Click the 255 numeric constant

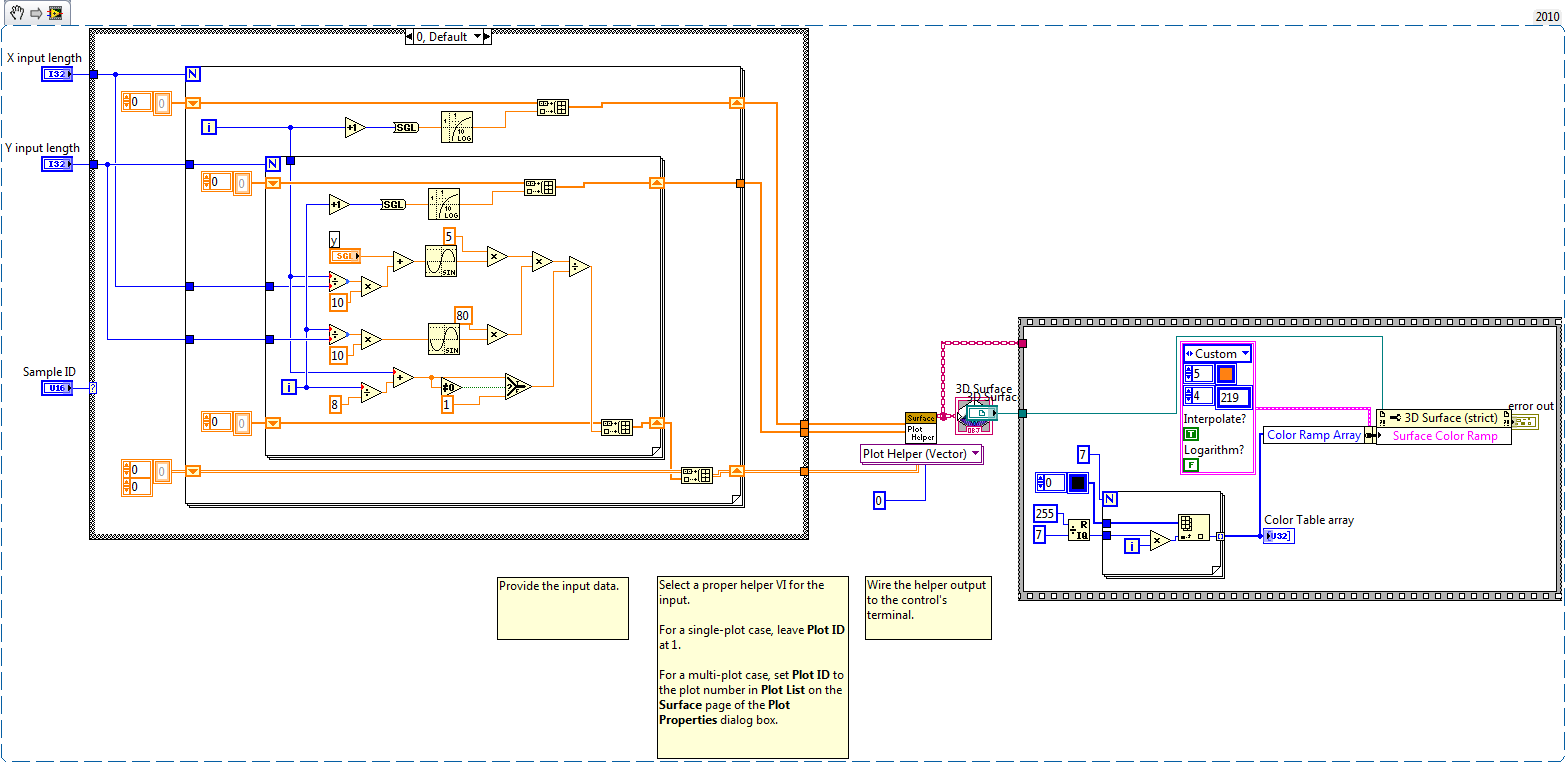(x=1045, y=514)
